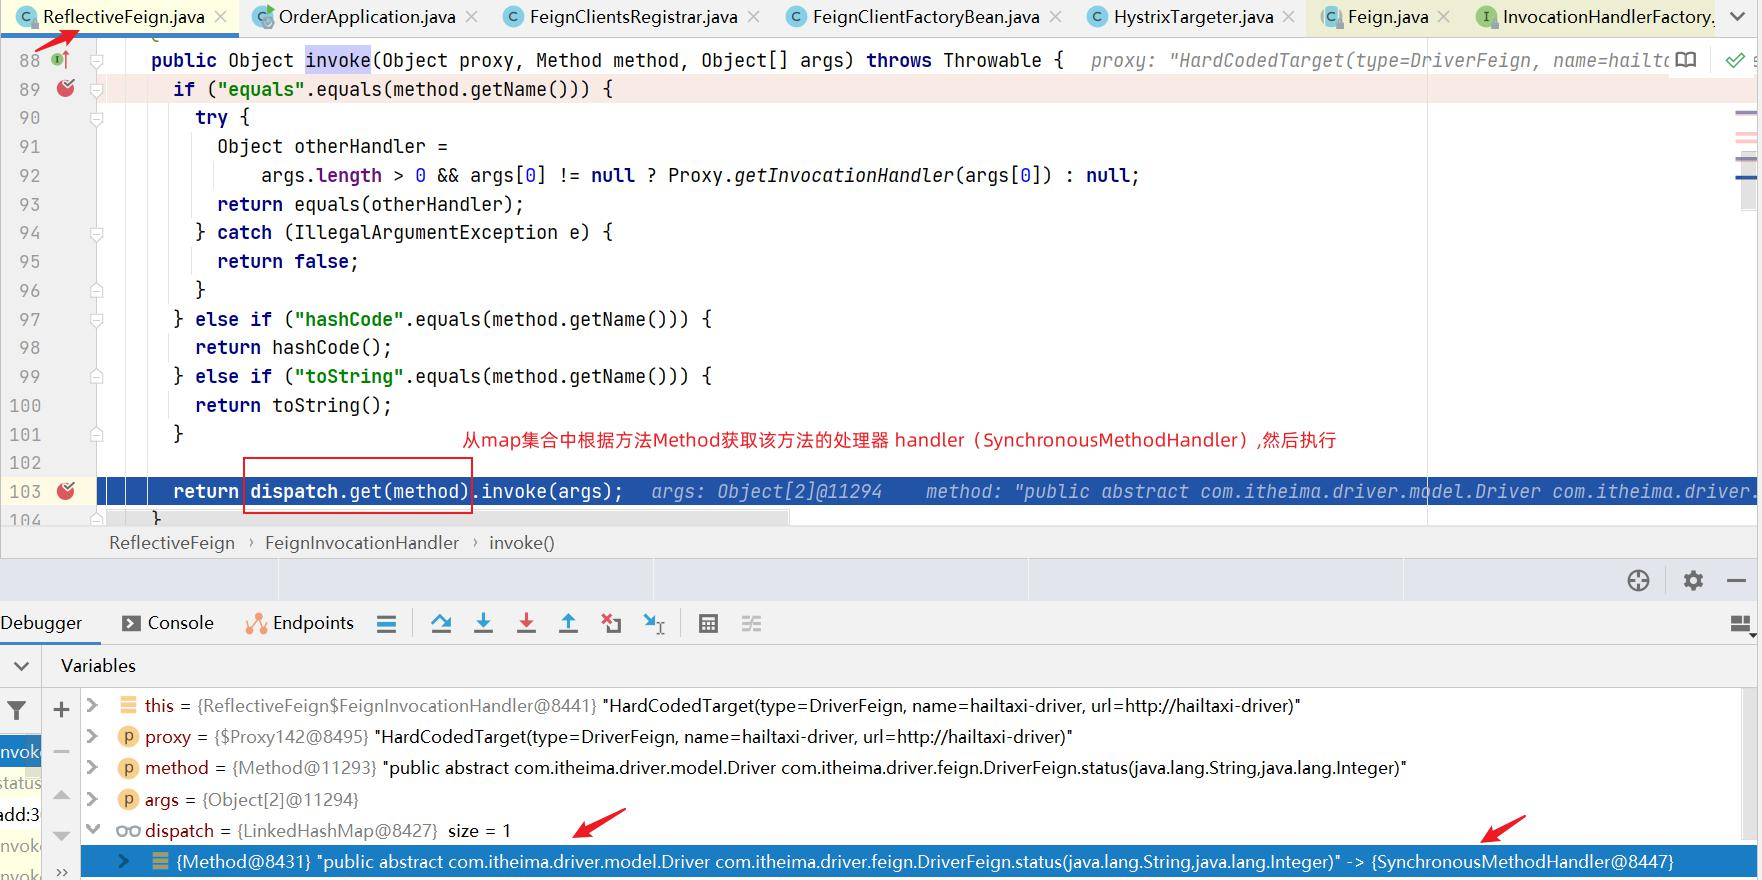Viewport: 1762px width, 880px height.
Task: Close the OrderApplication.java tab
Action: [x=472, y=17]
